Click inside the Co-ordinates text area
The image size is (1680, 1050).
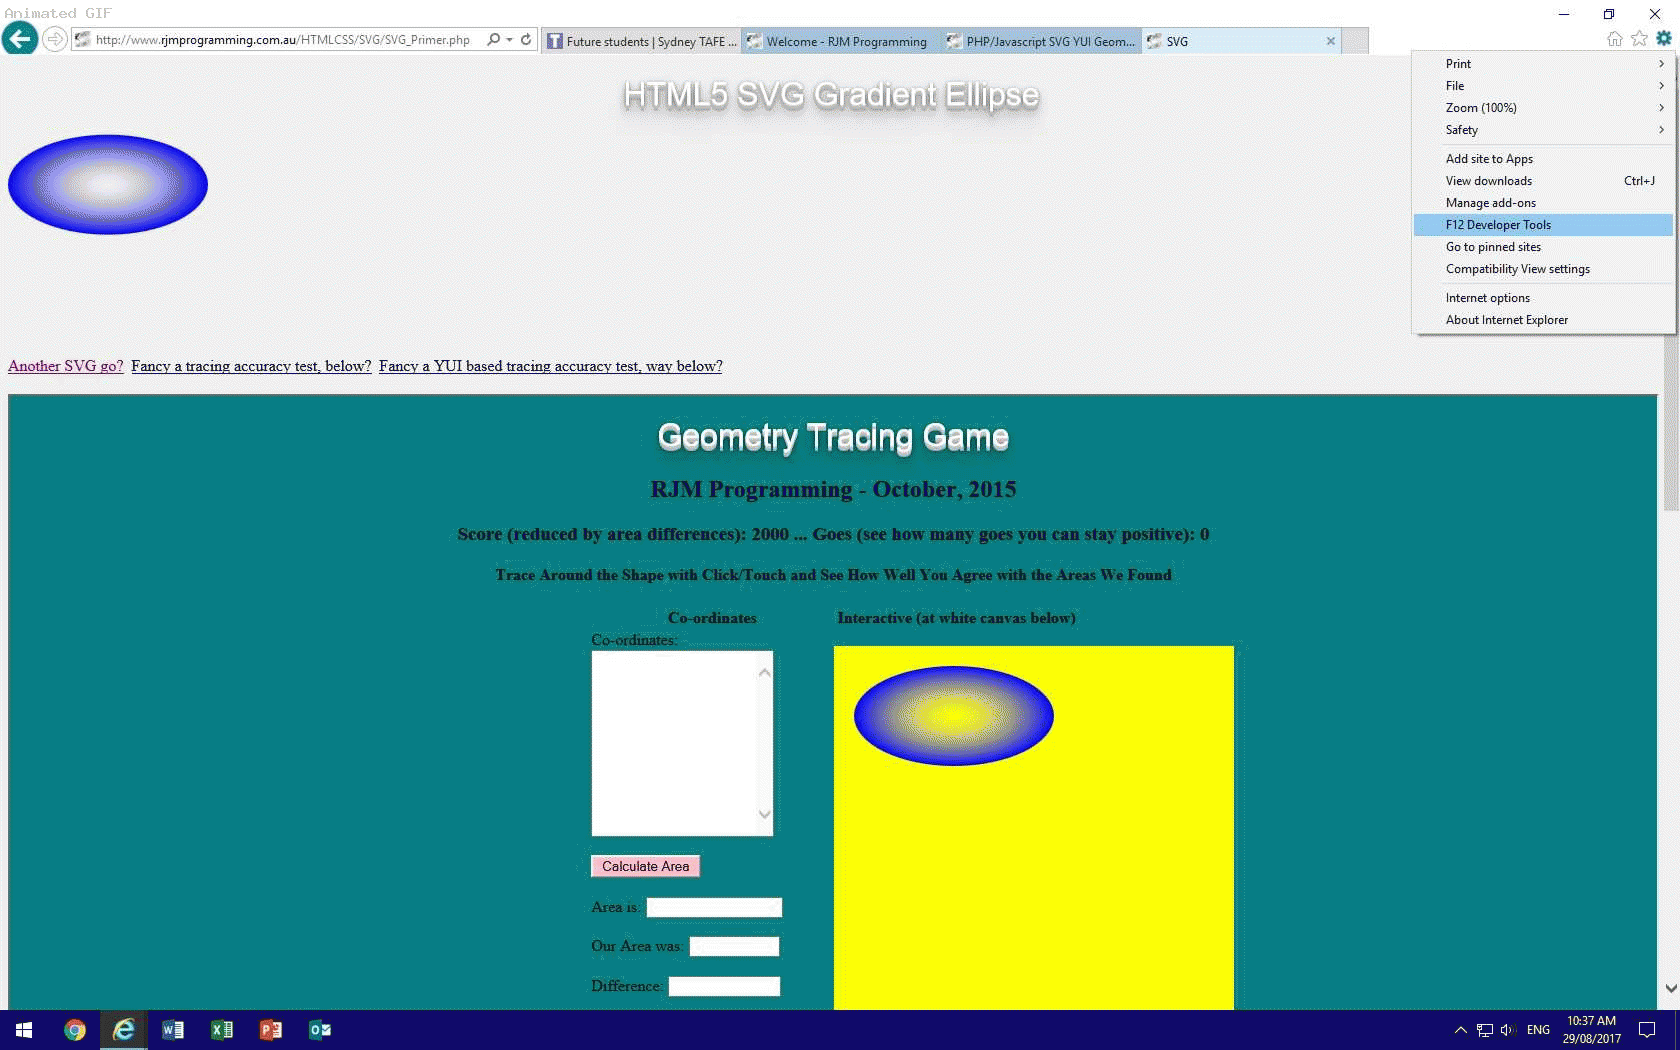point(680,743)
